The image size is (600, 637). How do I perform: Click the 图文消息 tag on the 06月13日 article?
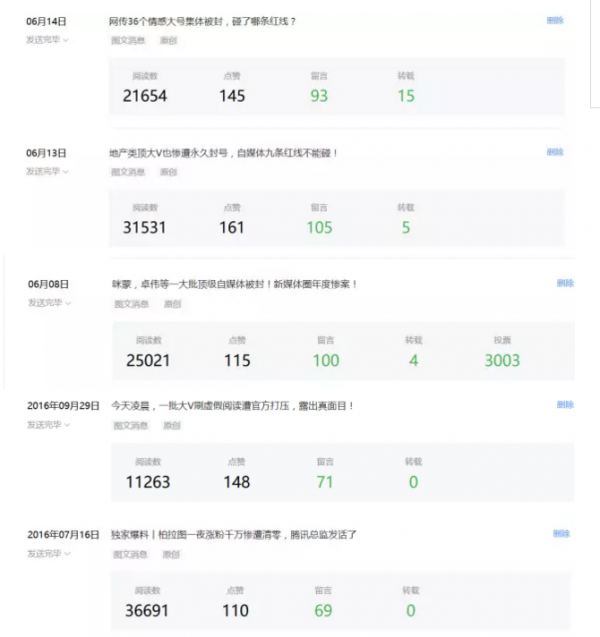[128, 172]
